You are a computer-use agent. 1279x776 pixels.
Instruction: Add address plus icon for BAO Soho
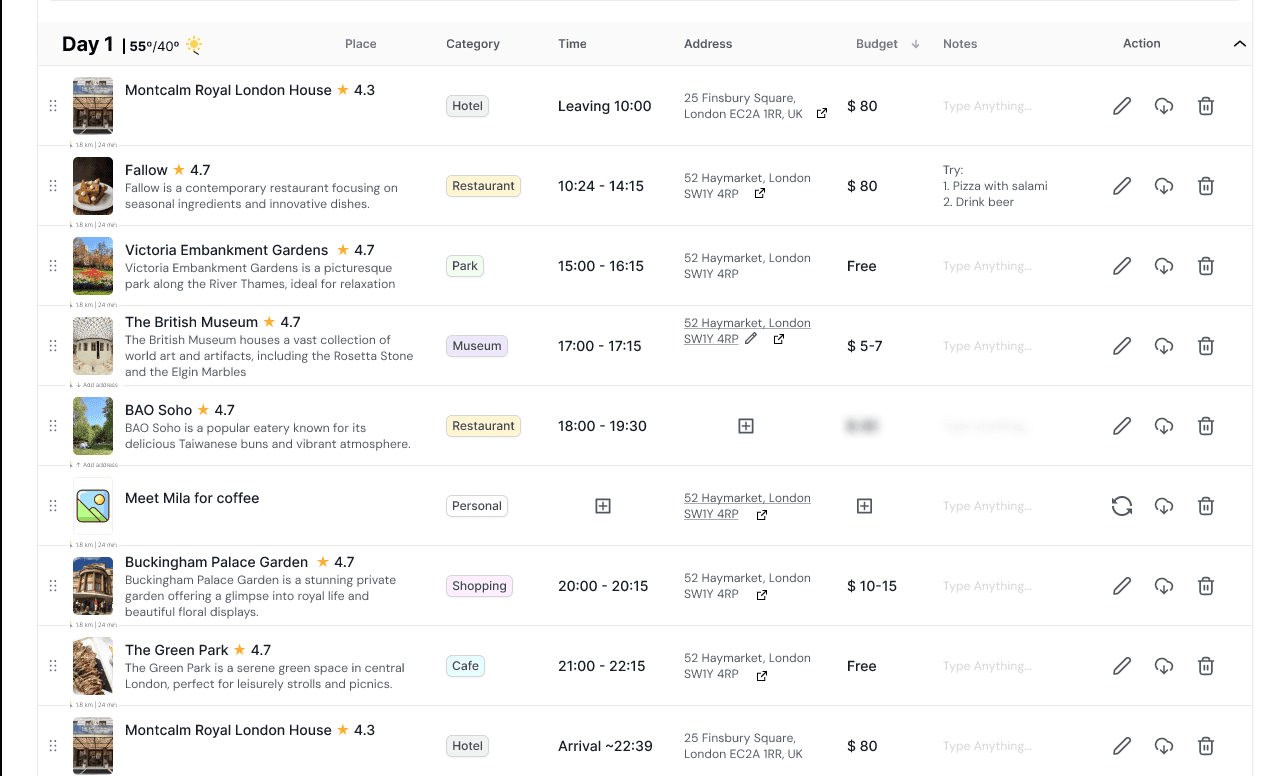746,426
